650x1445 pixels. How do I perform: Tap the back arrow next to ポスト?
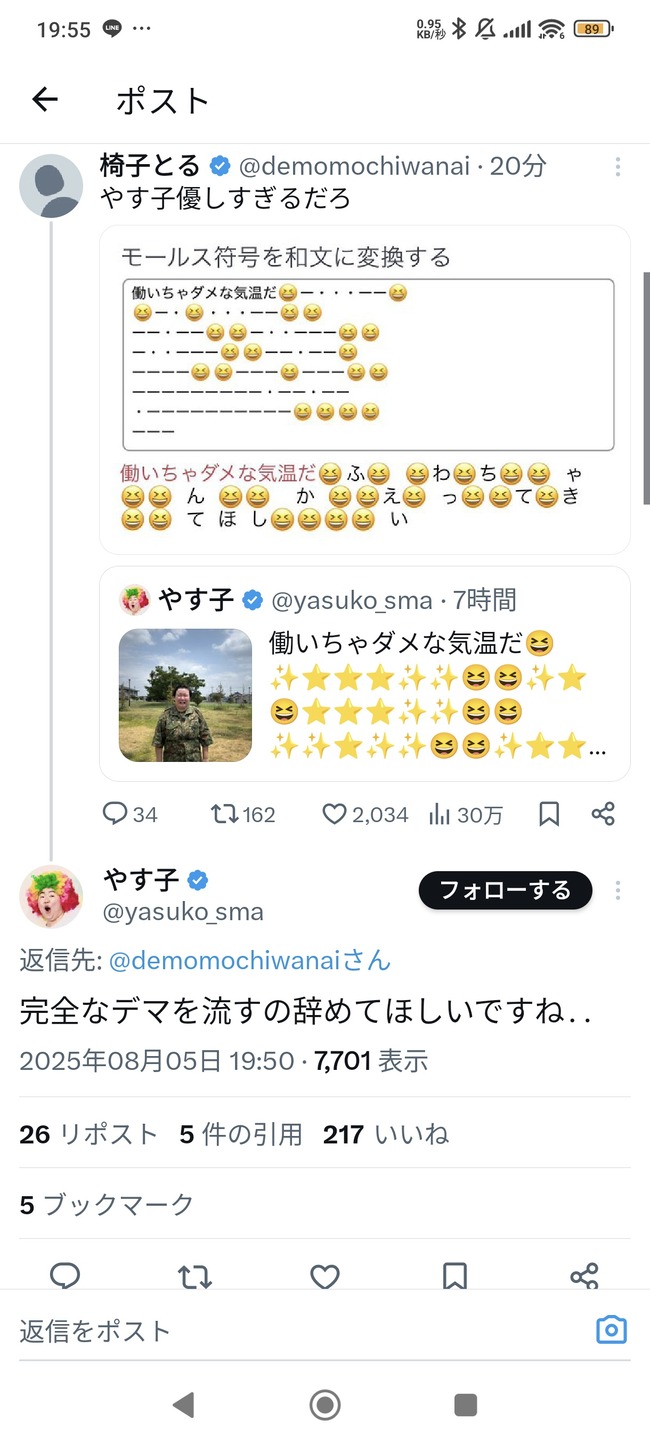[x=45, y=99]
